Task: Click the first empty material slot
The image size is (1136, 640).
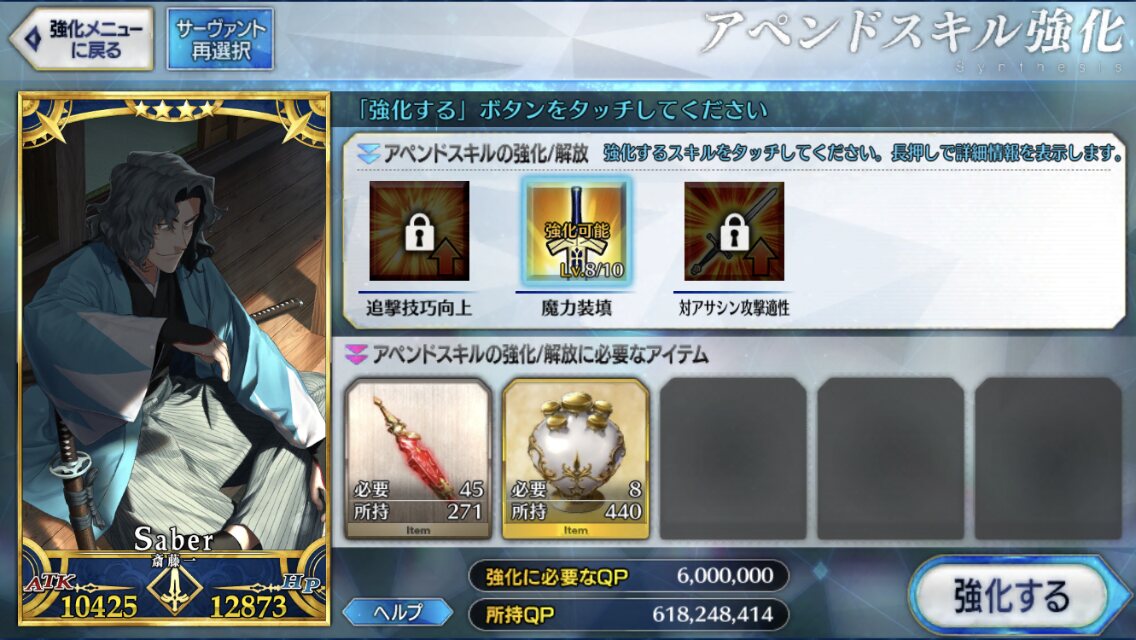Action: pos(733,459)
